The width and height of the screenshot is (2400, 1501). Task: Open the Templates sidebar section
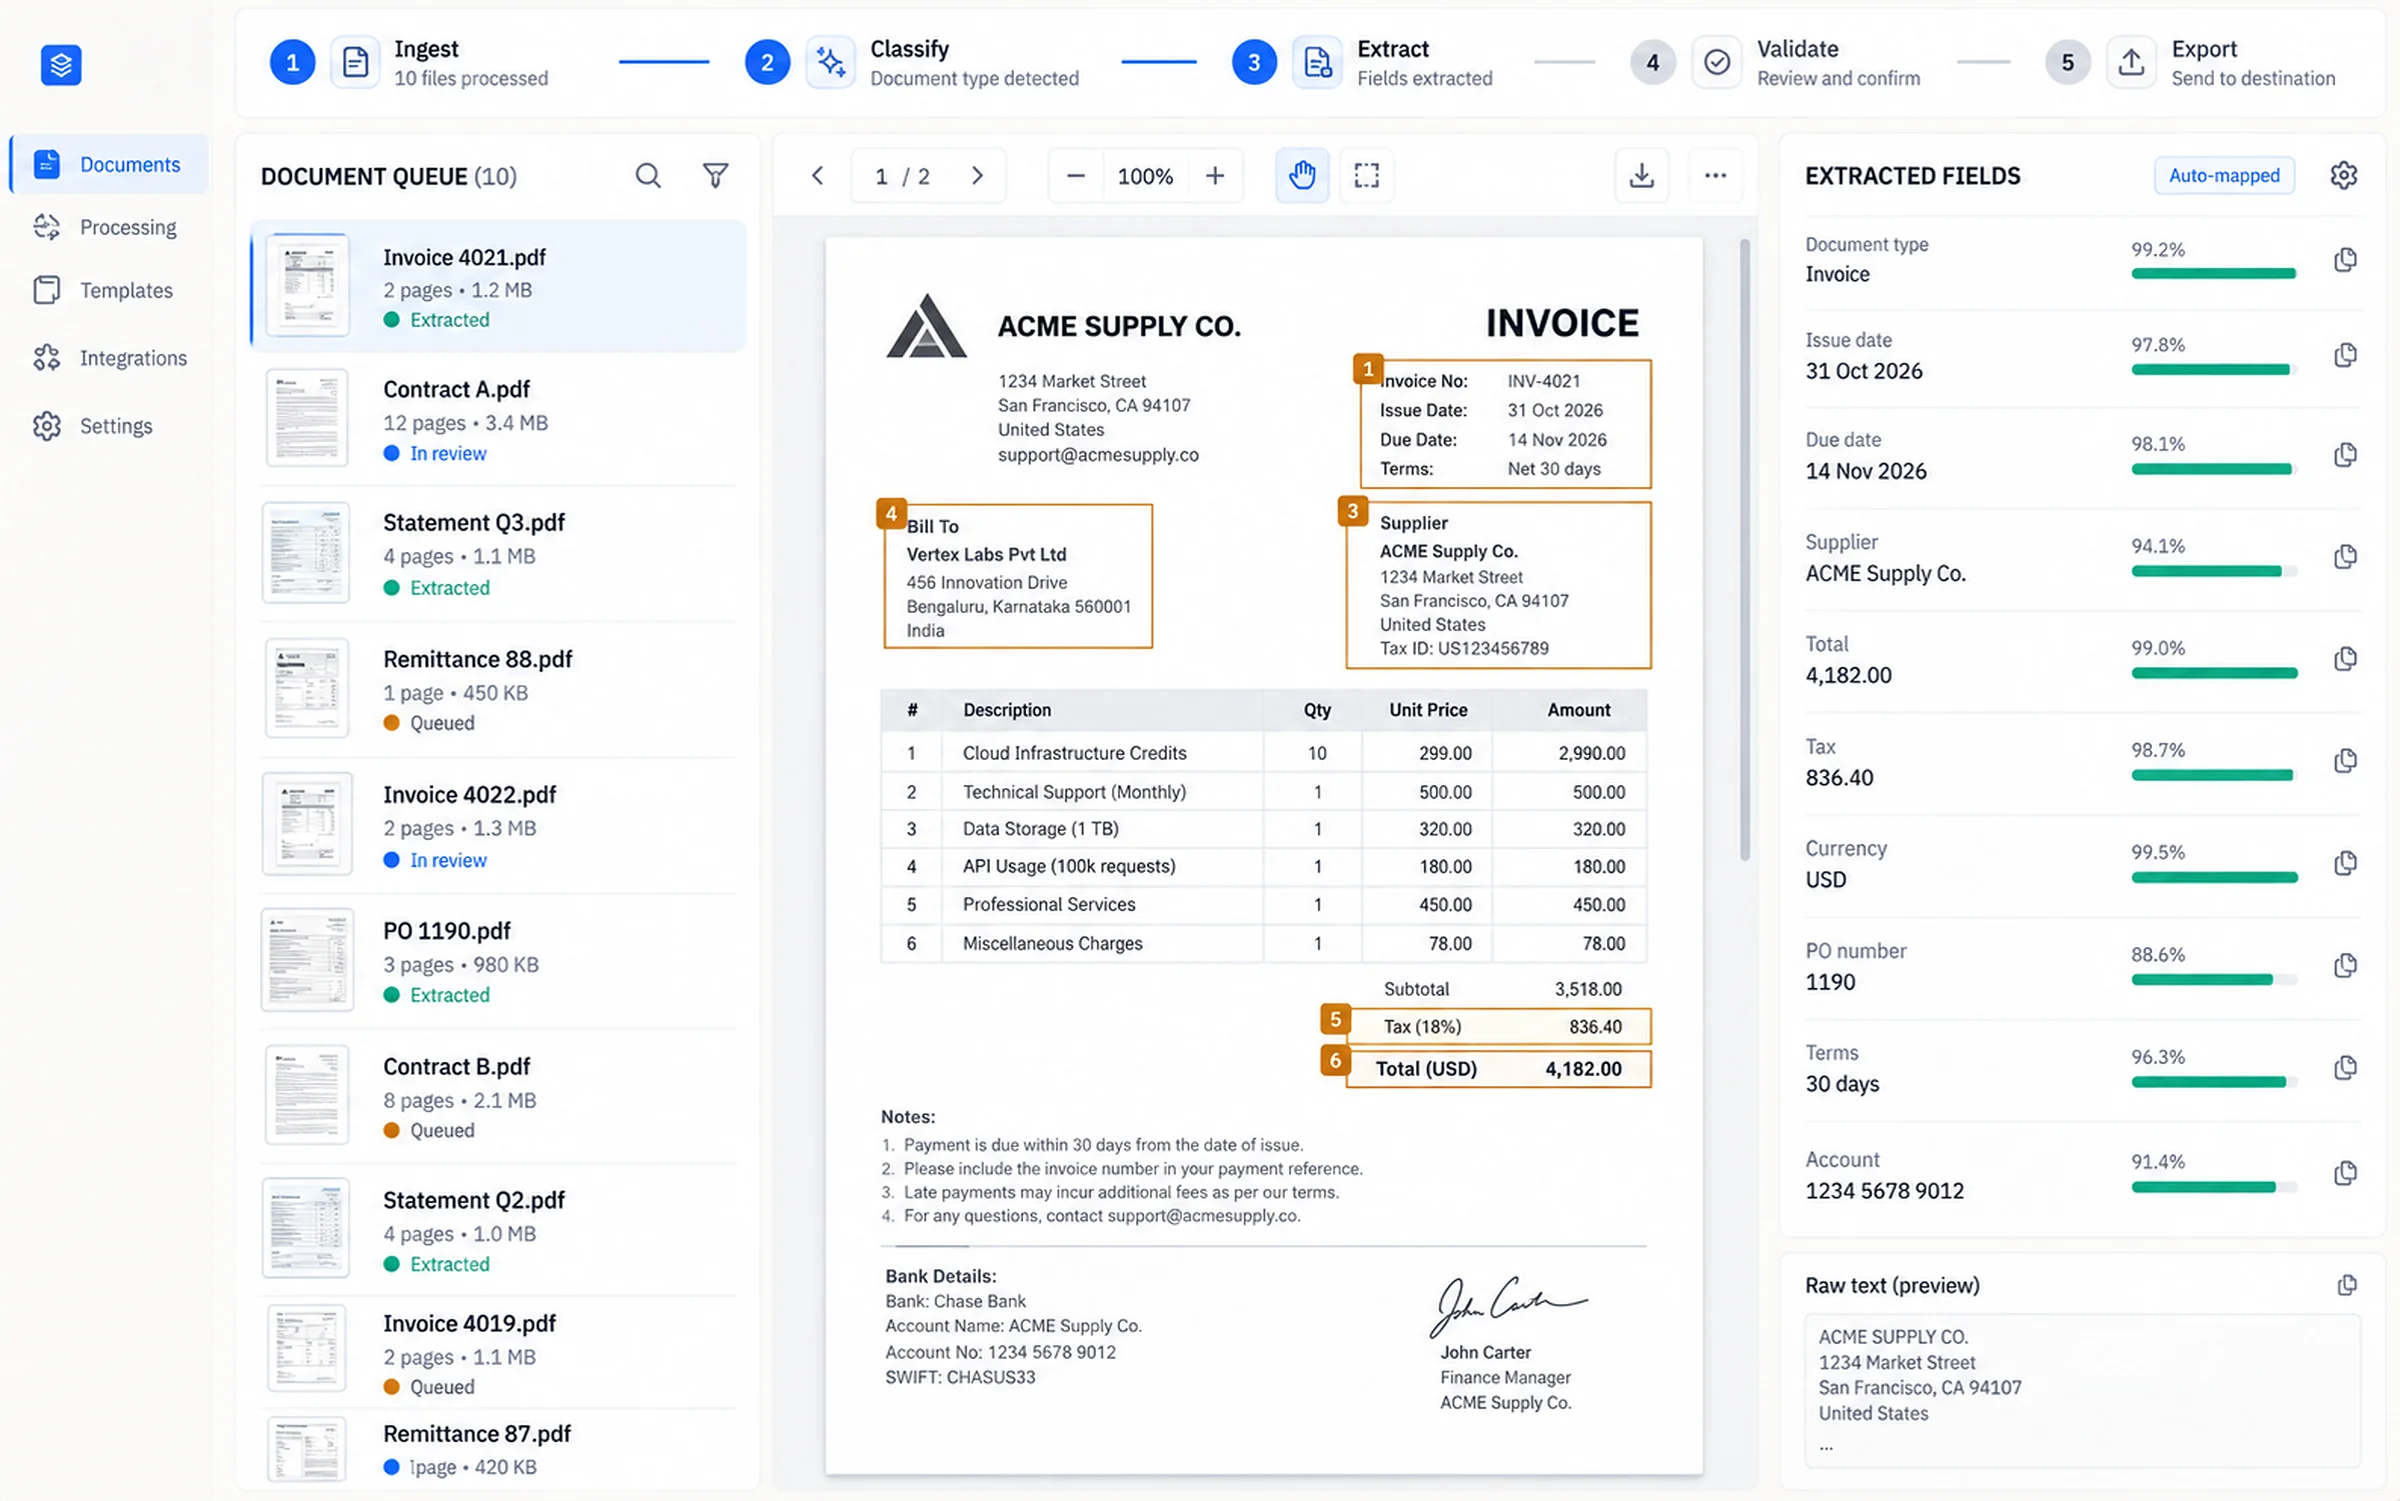[x=110, y=290]
